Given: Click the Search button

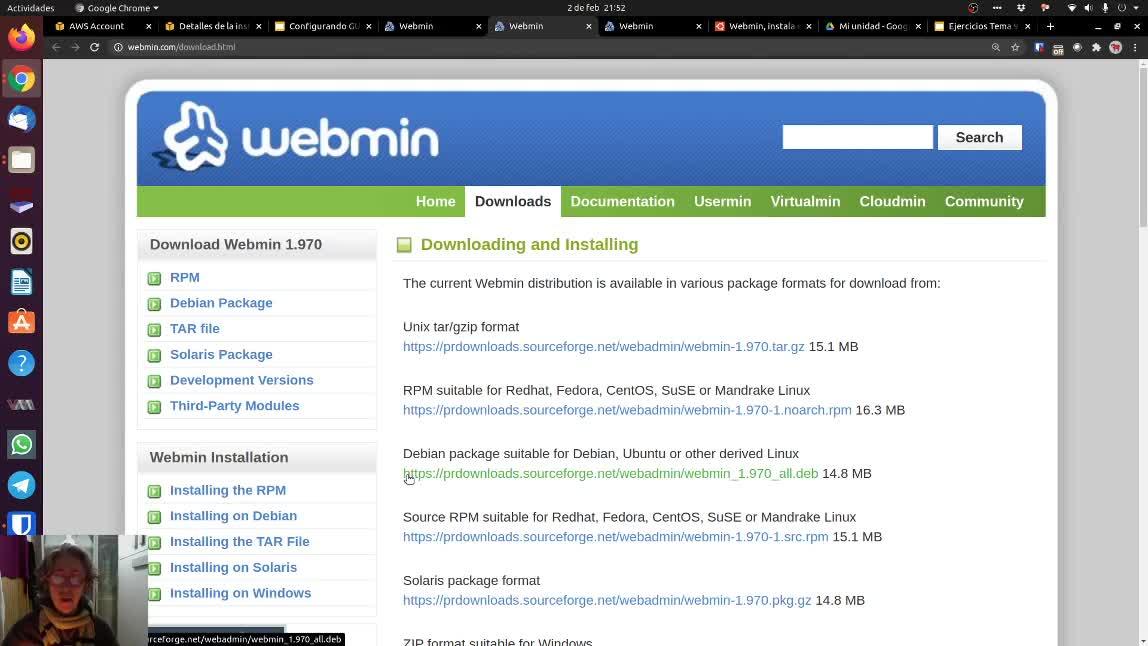Looking at the screenshot, I should [980, 137].
